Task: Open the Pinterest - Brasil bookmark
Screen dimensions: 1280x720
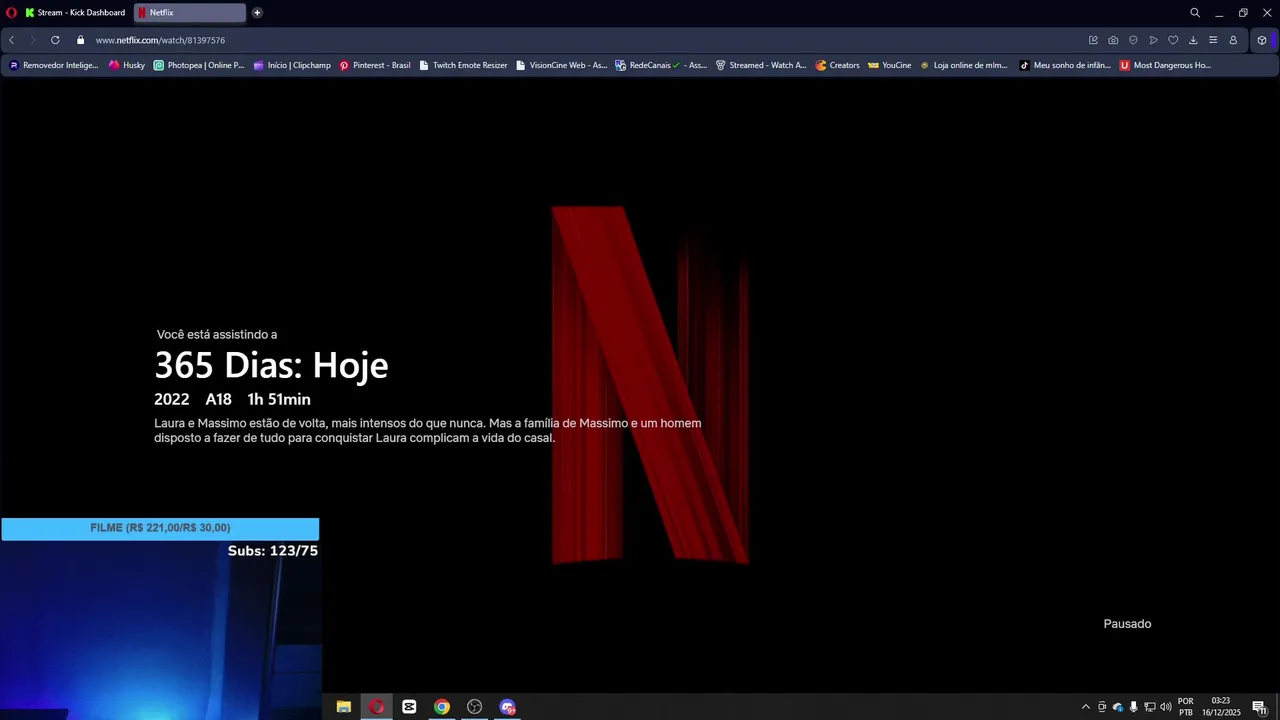Action: click(375, 65)
